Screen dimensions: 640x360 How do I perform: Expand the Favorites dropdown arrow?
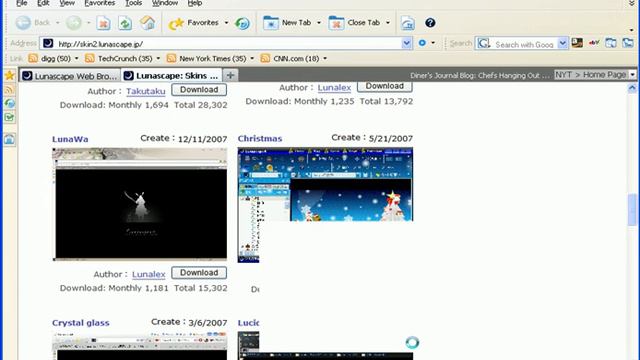(x=227, y=23)
